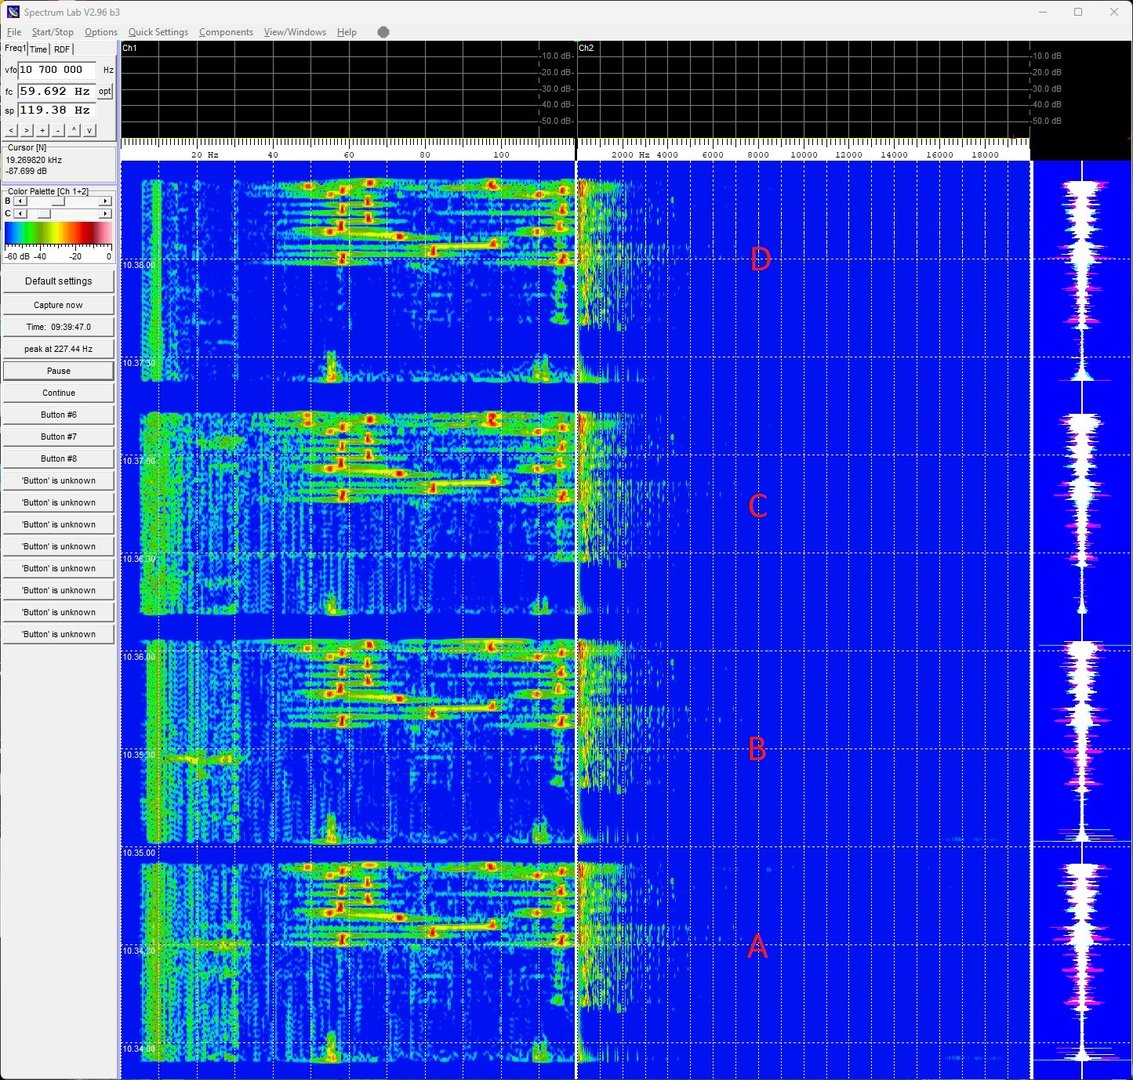The height and width of the screenshot is (1080, 1133).
Task: Open the Start/Stop menu
Action: tap(52, 32)
